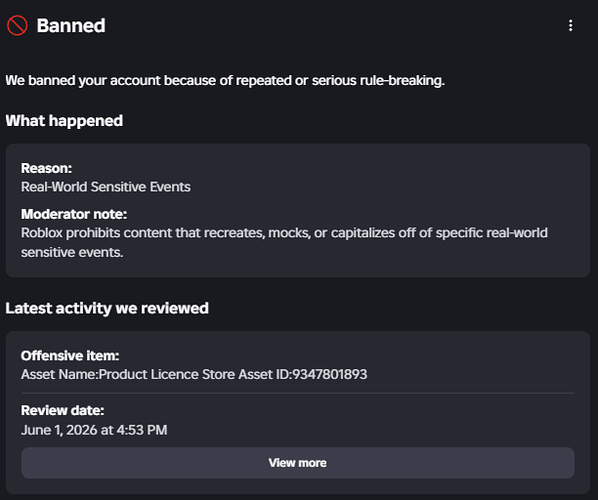
Task: Click the banned account explanation sentence
Action: (x=225, y=81)
